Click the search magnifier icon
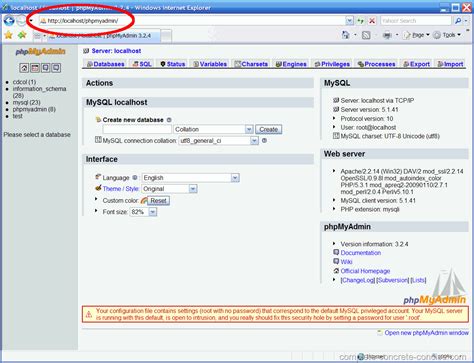The width and height of the screenshot is (474, 363). [458, 21]
